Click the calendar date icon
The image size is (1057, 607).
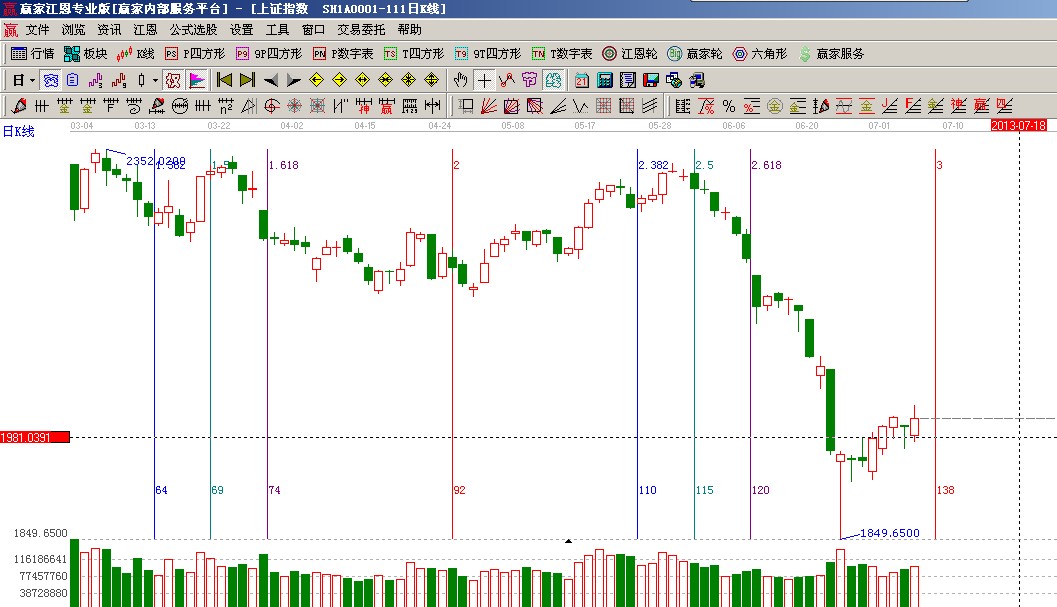(581, 80)
